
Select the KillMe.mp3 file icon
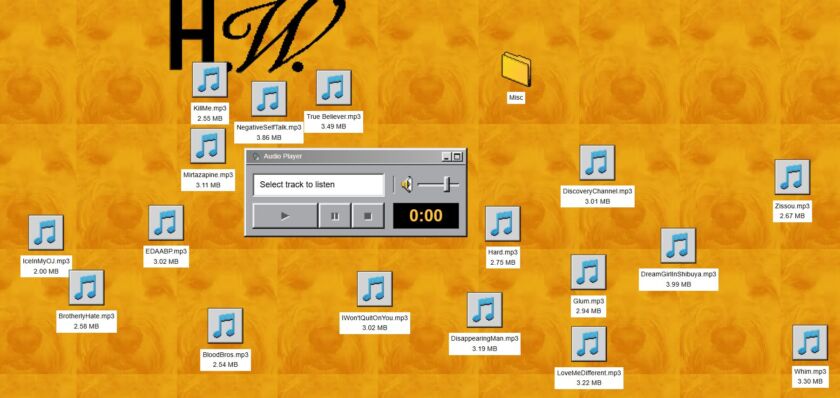[209, 80]
